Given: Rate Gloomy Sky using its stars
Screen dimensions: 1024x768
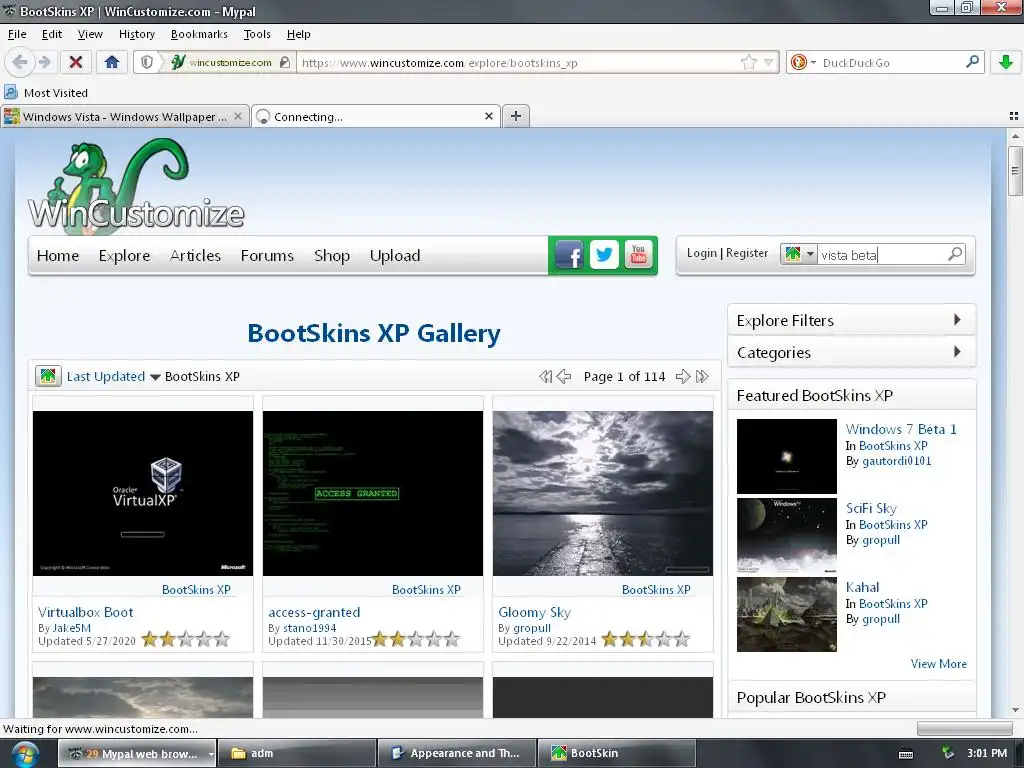Looking at the screenshot, I should [646, 639].
